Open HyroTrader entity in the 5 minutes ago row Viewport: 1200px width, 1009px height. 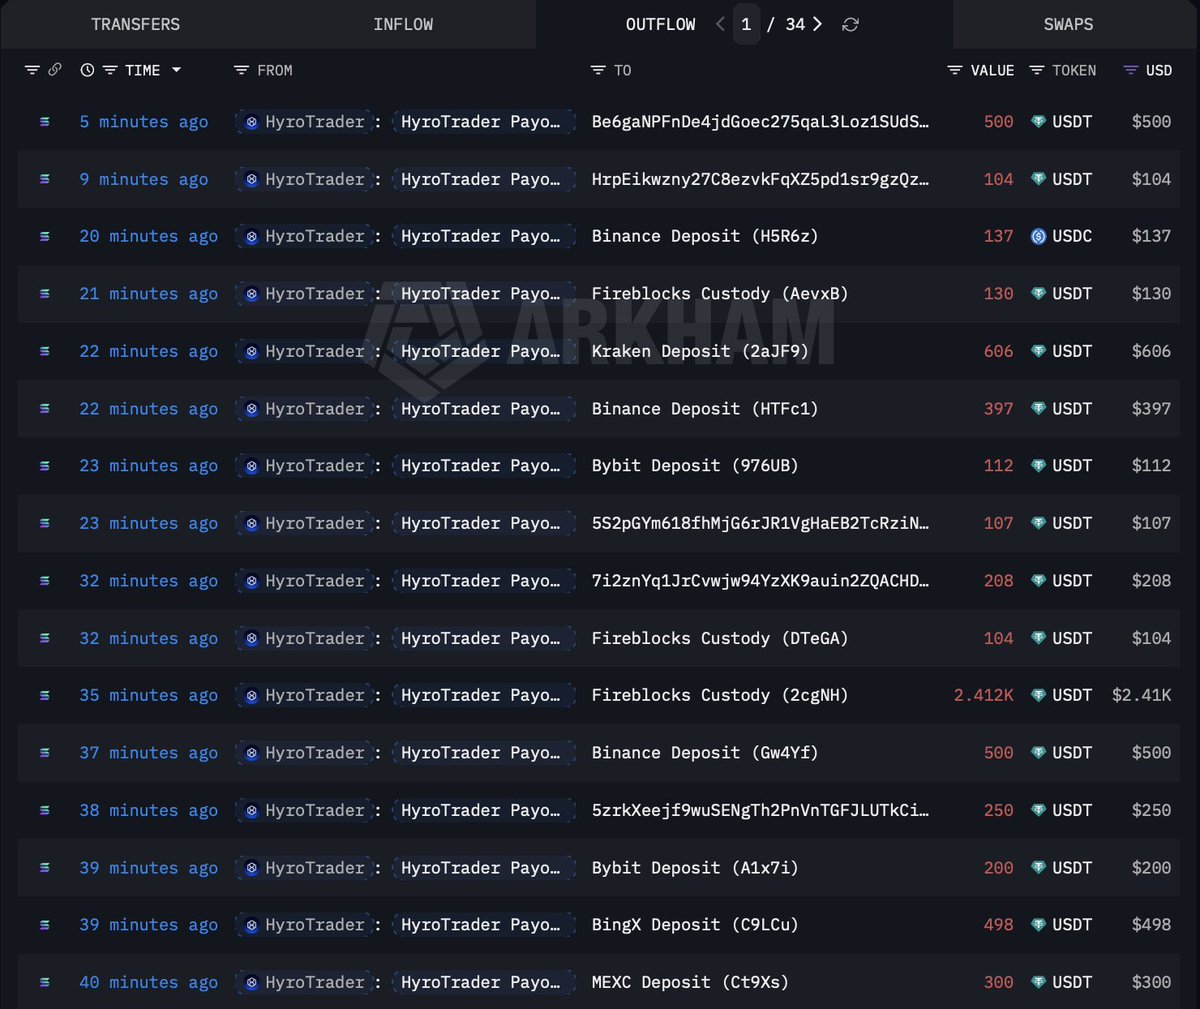[305, 122]
